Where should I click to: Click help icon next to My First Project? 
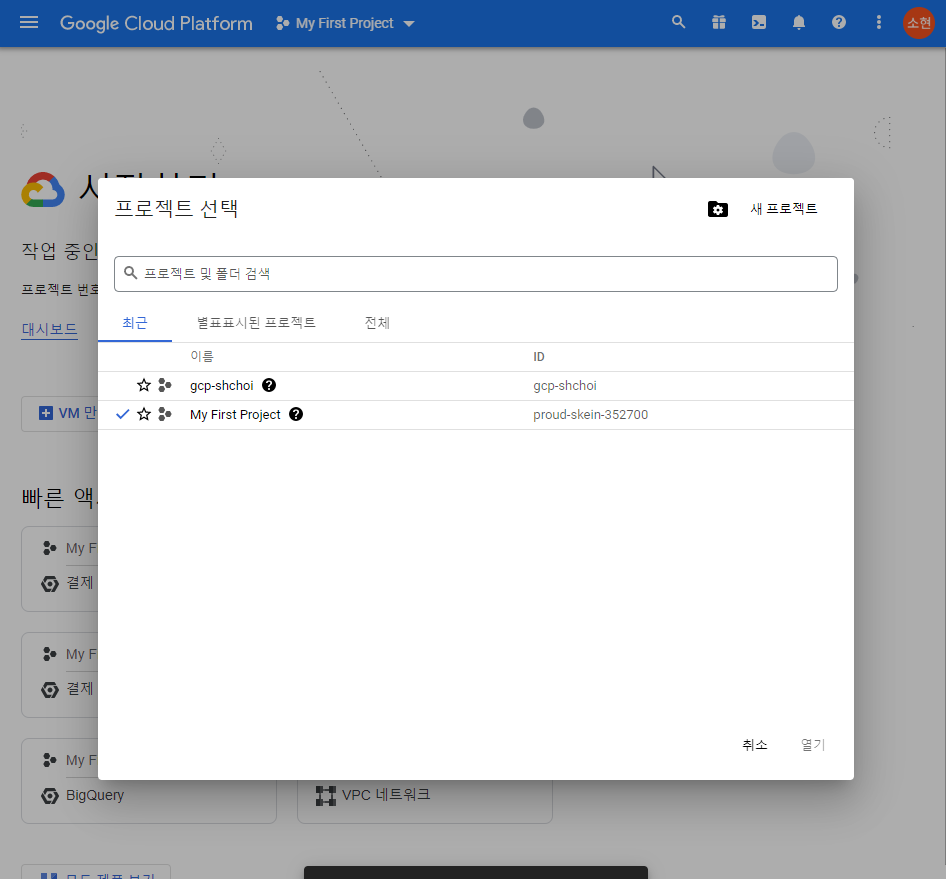click(296, 414)
